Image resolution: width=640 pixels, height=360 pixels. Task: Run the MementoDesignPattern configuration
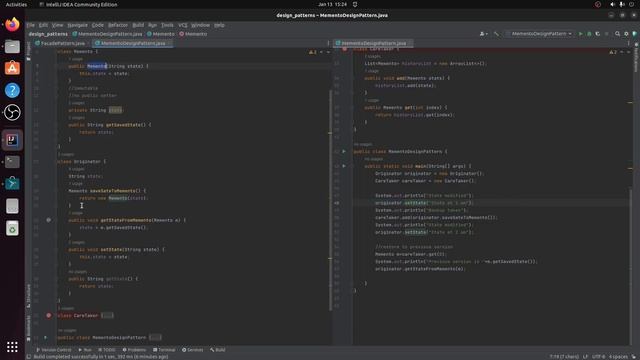click(x=580, y=34)
